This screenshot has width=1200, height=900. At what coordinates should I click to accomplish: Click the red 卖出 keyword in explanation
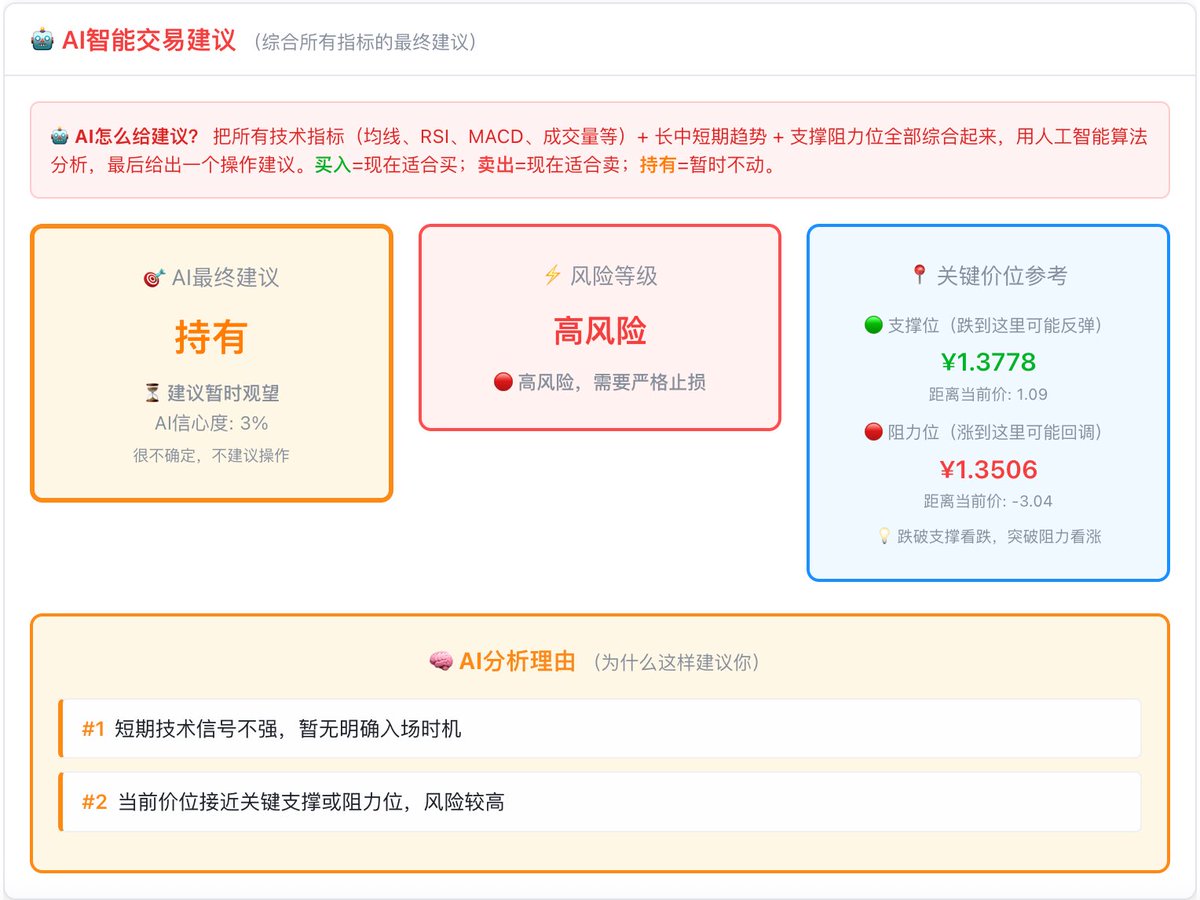[x=496, y=165]
